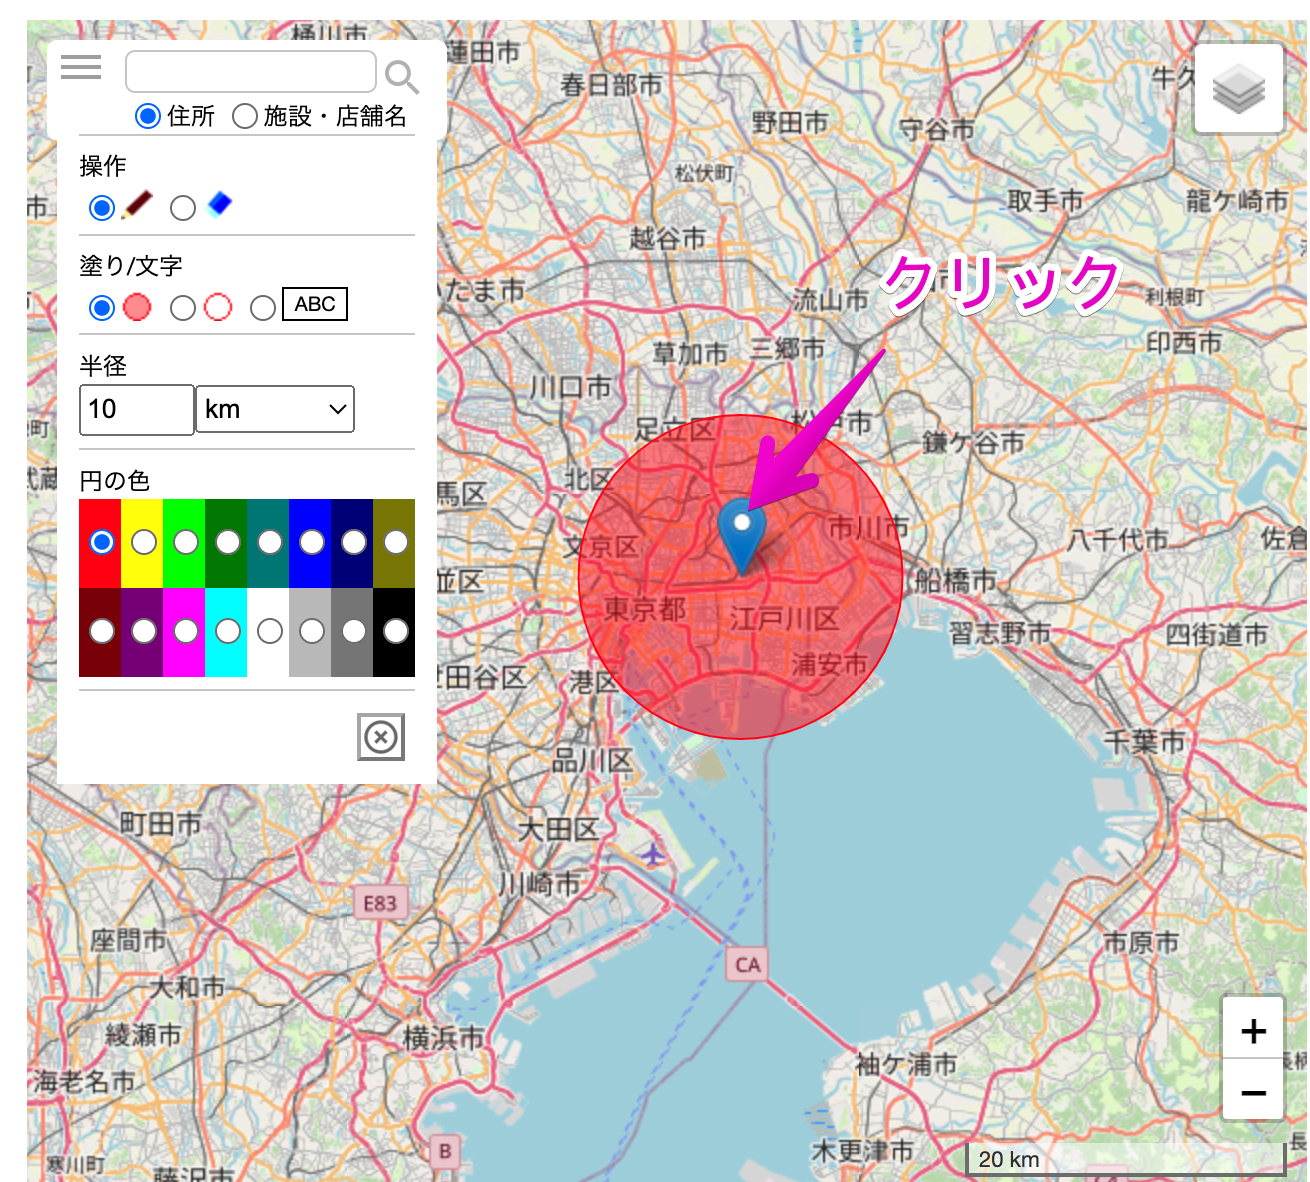
Task: Select the pen drawing tool
Action: click(x=101, y=208)
